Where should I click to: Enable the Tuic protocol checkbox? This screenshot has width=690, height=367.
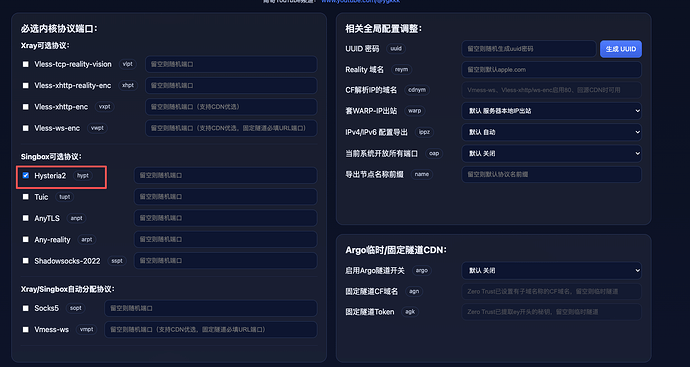pyautogui.click(x=26, y=197)
